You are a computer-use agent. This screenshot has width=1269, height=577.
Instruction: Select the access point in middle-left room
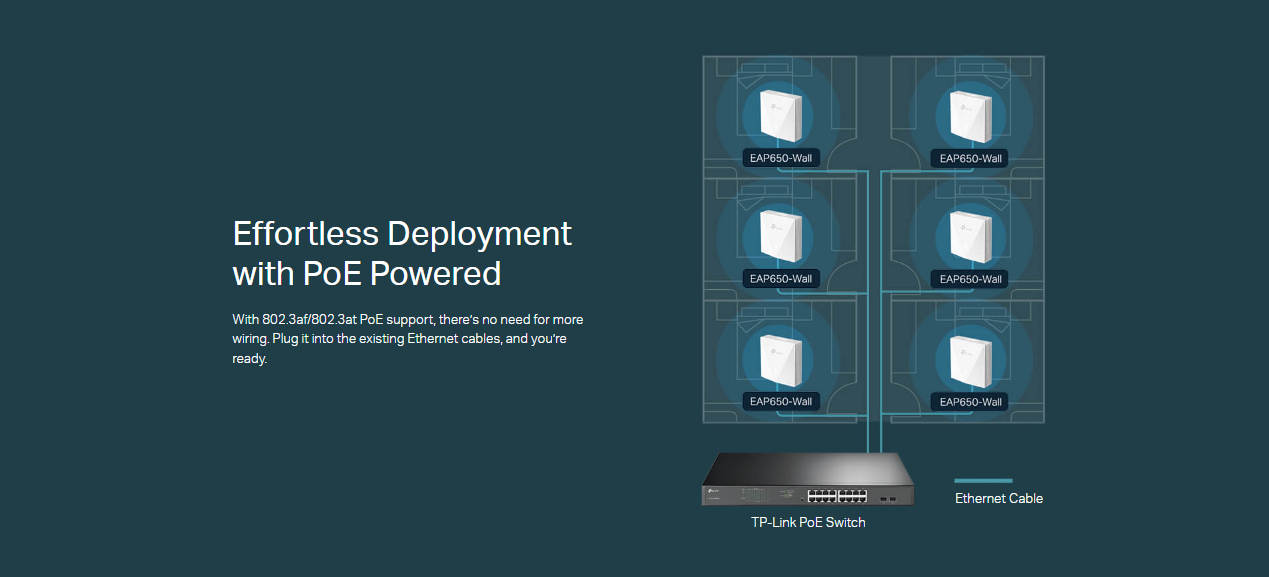coord(780,235)
